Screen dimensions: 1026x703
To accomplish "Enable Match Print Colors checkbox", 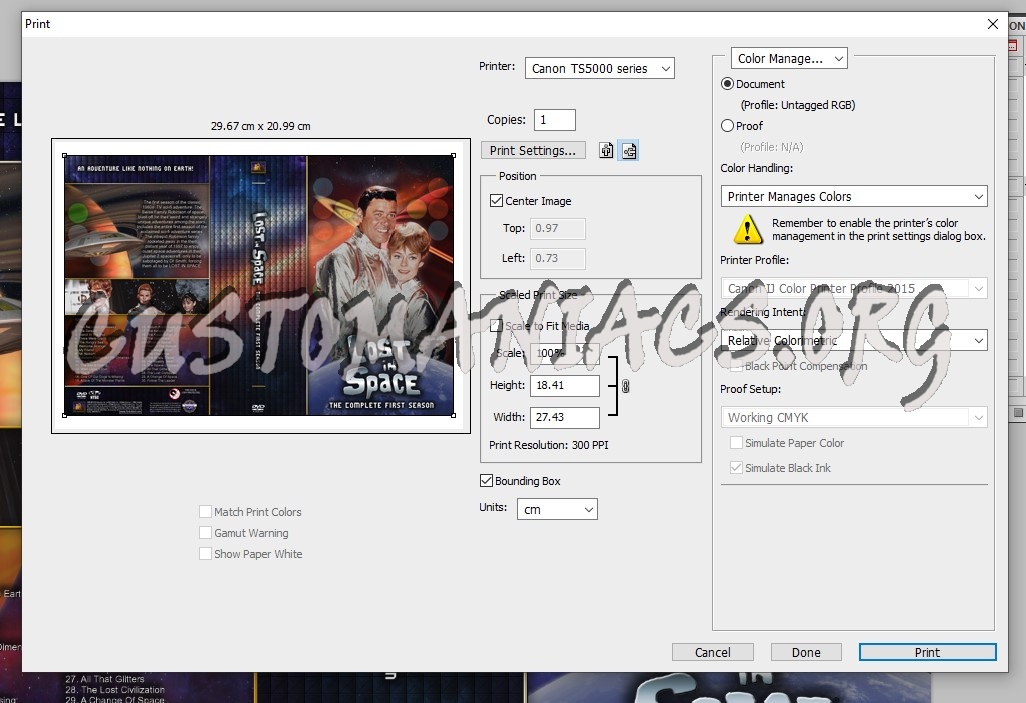I will 205,512.
